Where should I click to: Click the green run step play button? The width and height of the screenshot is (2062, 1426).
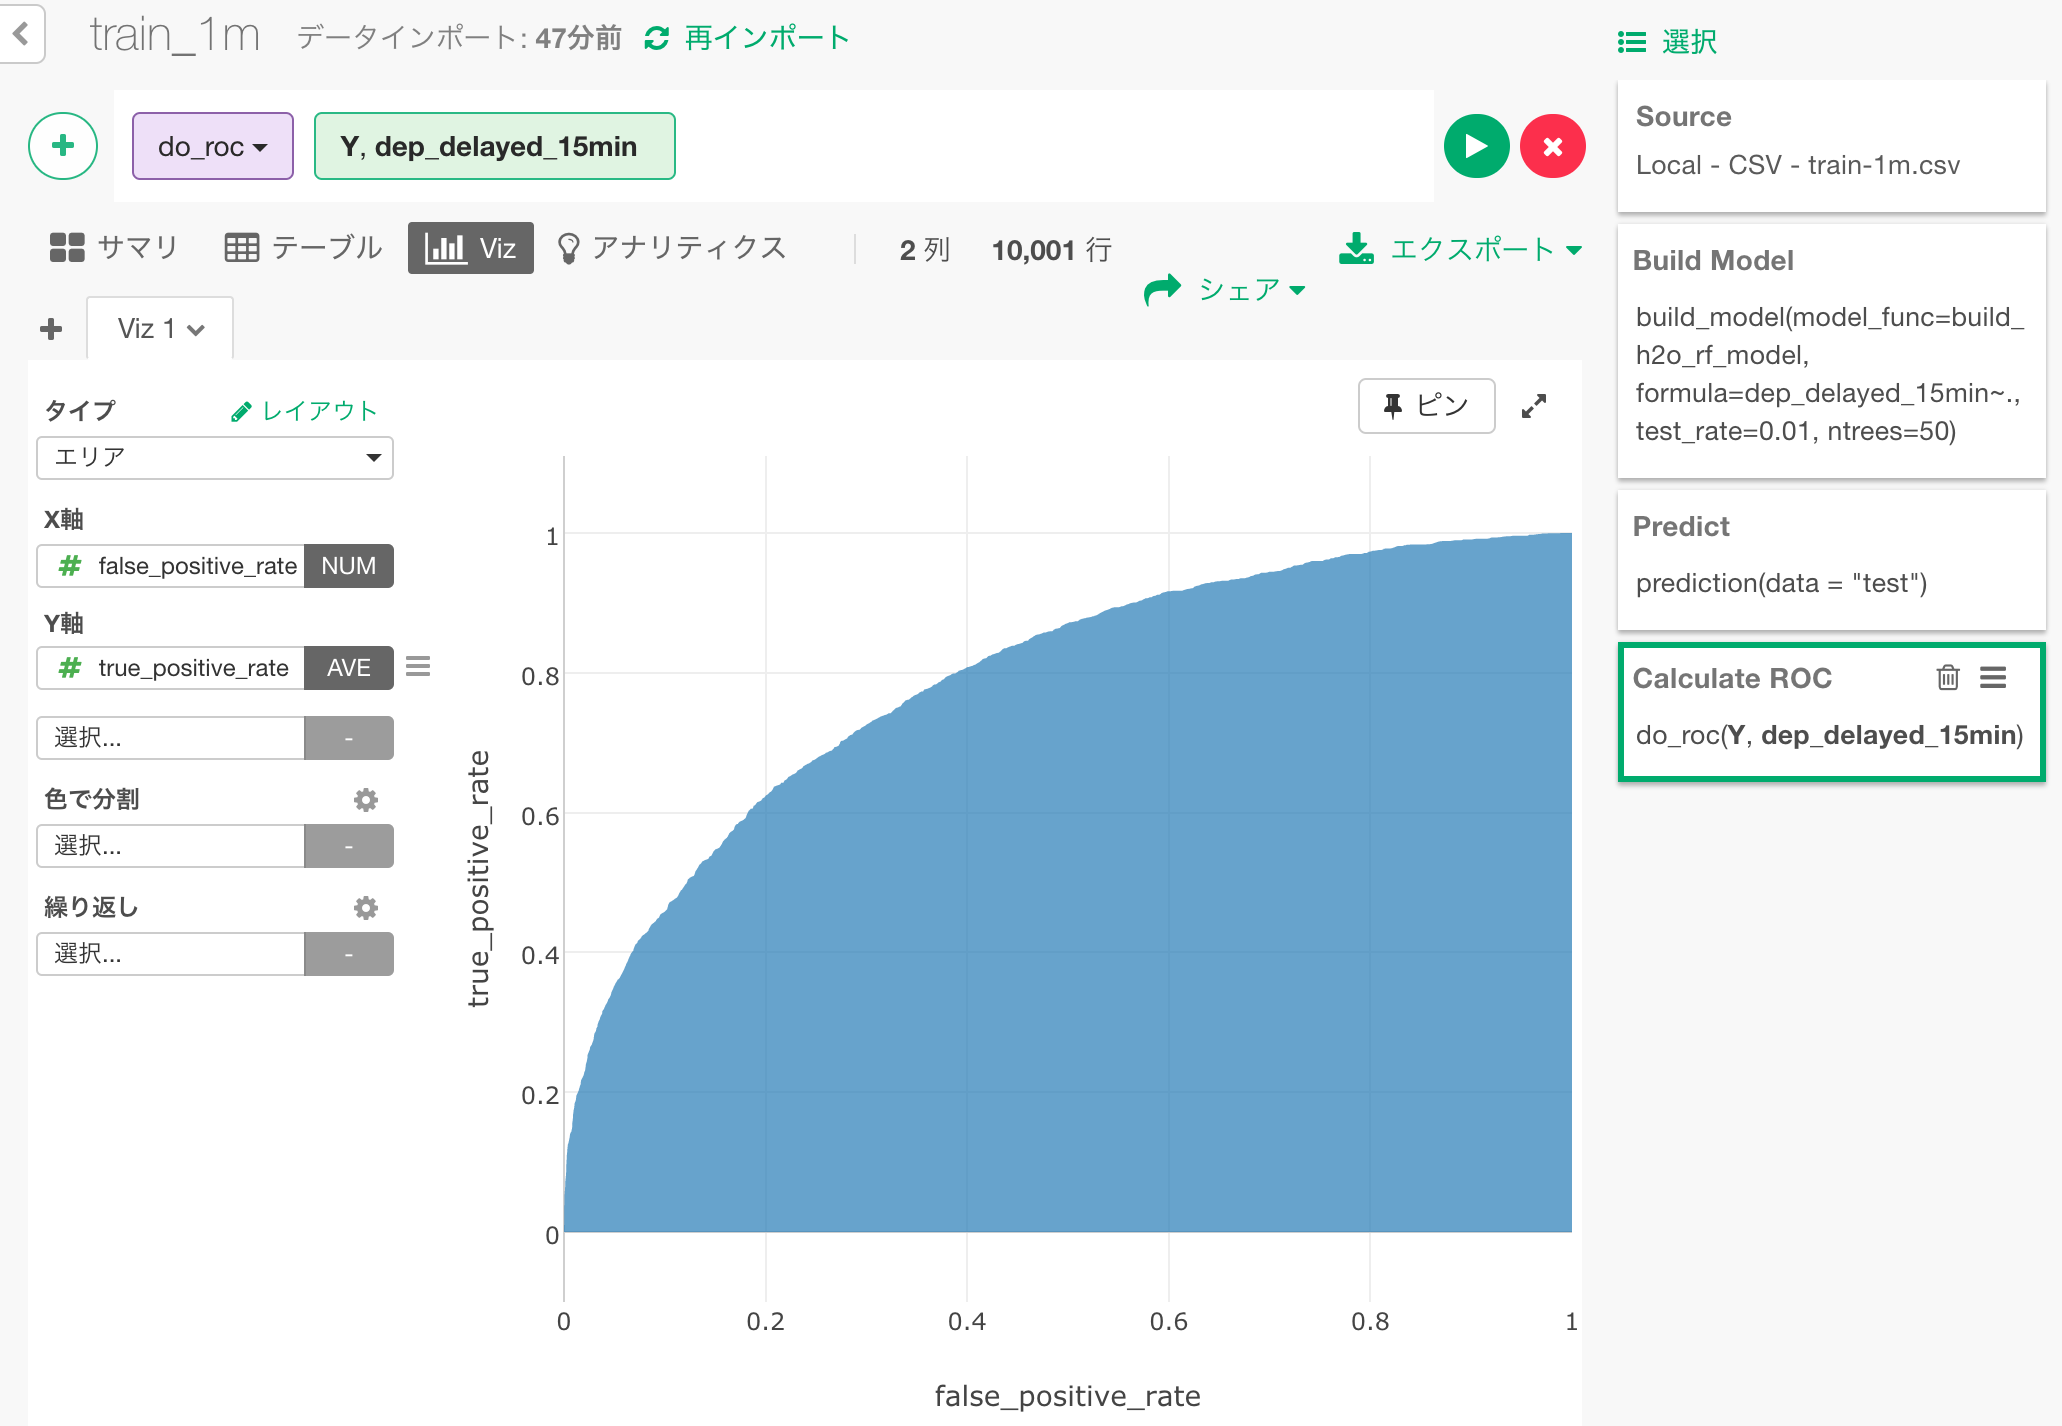tap(1476, 146)
